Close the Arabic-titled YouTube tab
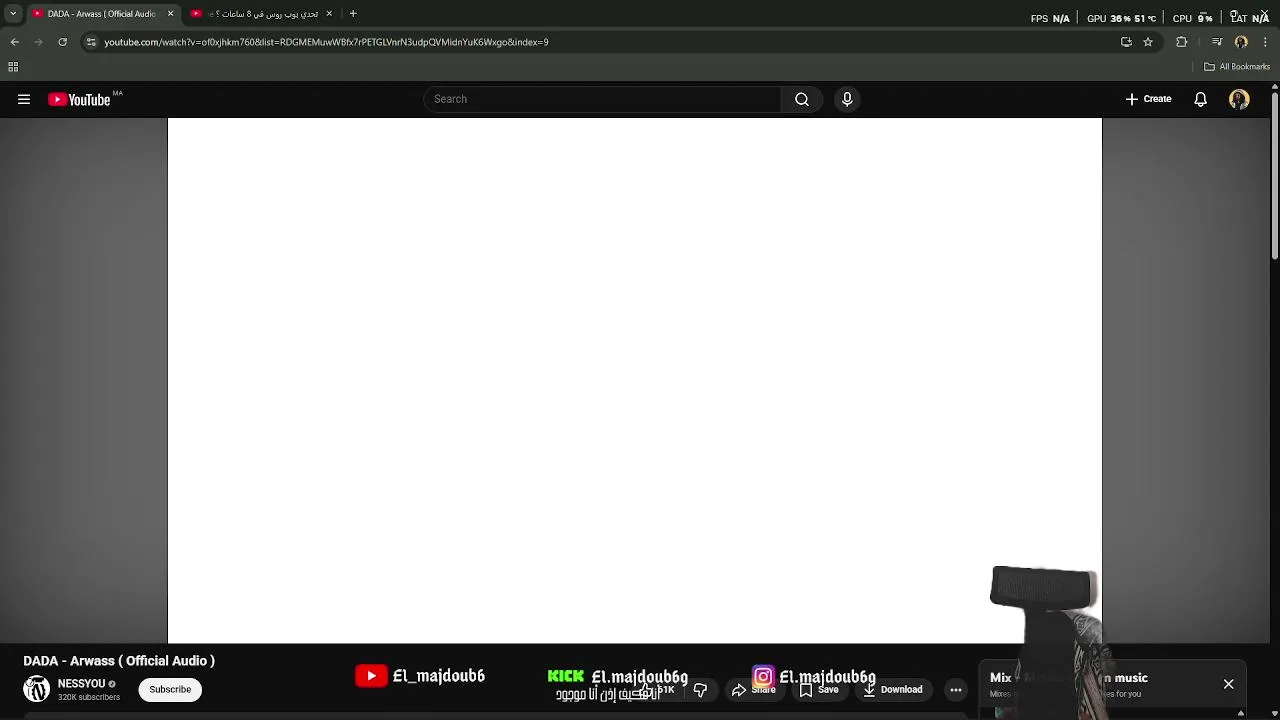This screenshot has width=1280, height=720. click(329, 14)
